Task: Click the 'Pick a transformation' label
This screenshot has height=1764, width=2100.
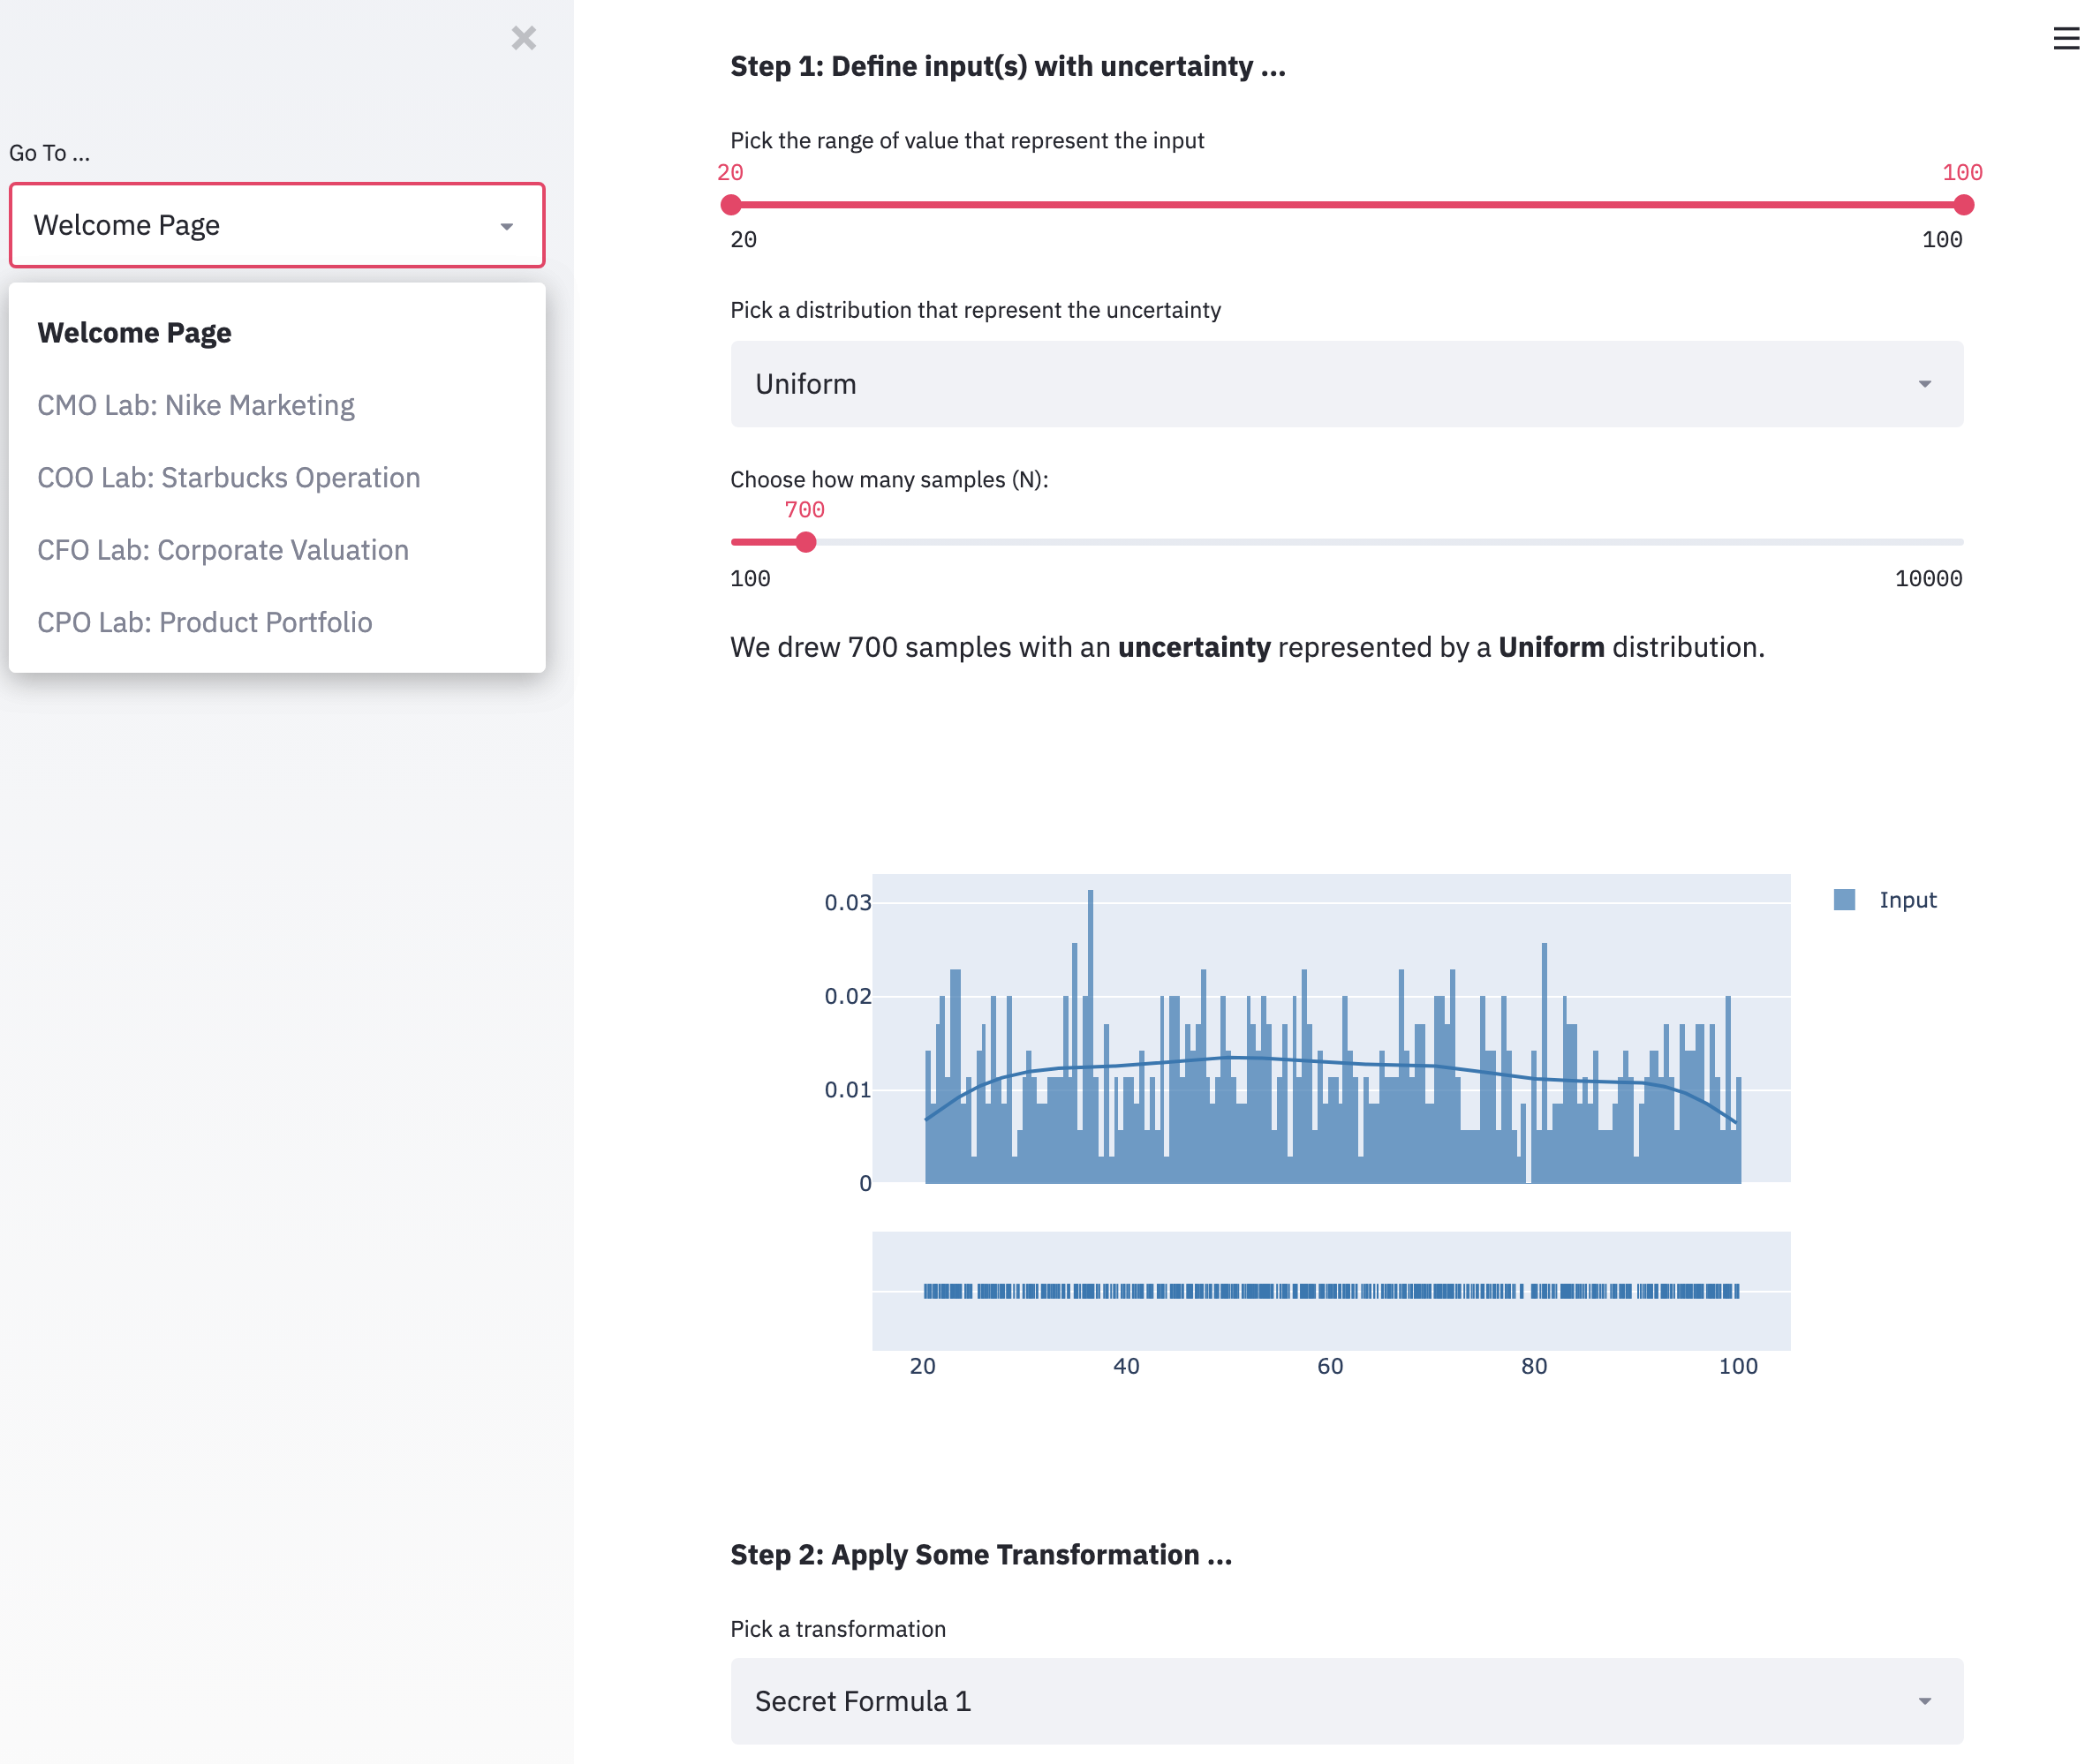Action: (x=838, y=1629)
